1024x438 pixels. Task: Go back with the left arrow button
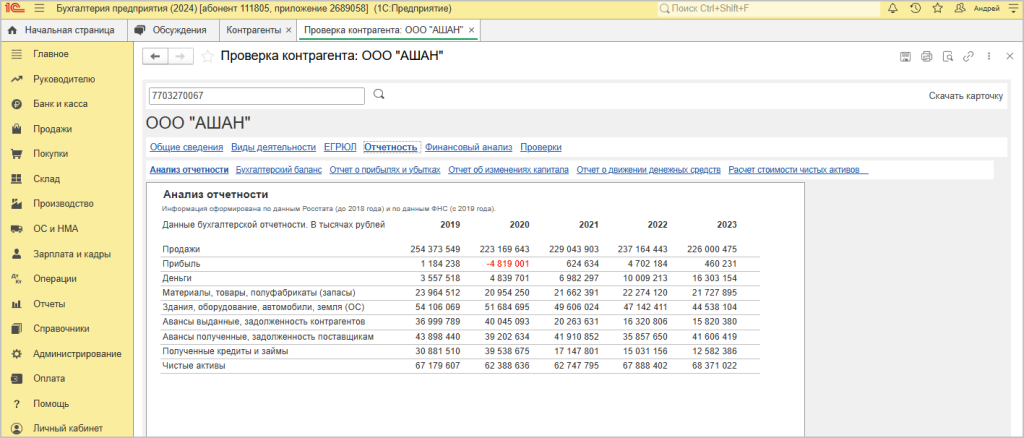point(155,57)
